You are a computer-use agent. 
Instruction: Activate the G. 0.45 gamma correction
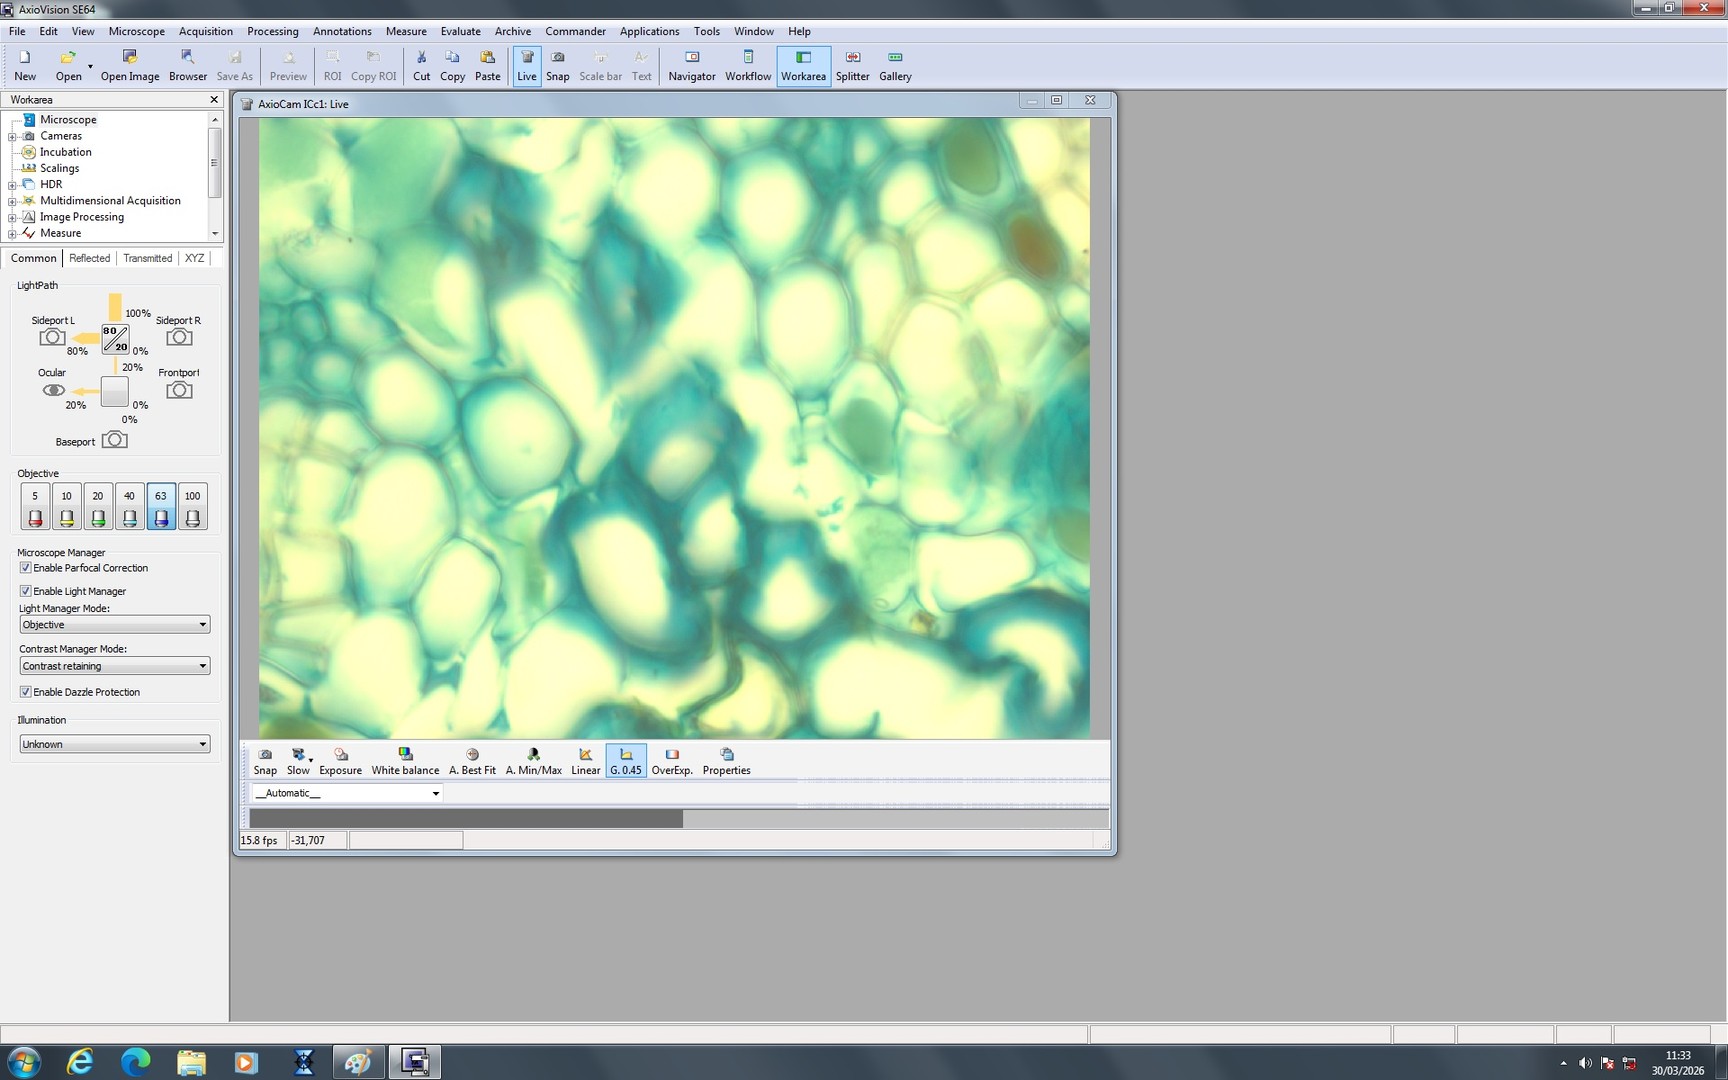point(625,760)
